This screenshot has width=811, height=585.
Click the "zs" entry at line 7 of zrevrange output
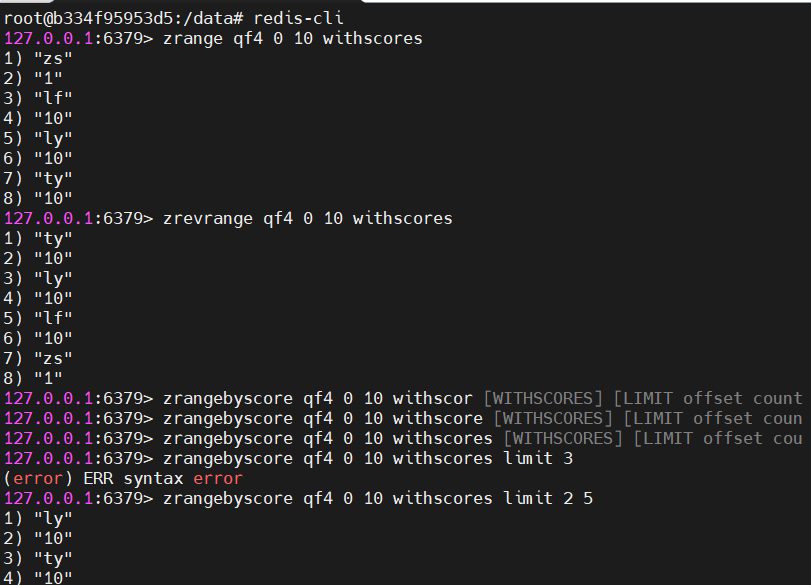(53, 358)
